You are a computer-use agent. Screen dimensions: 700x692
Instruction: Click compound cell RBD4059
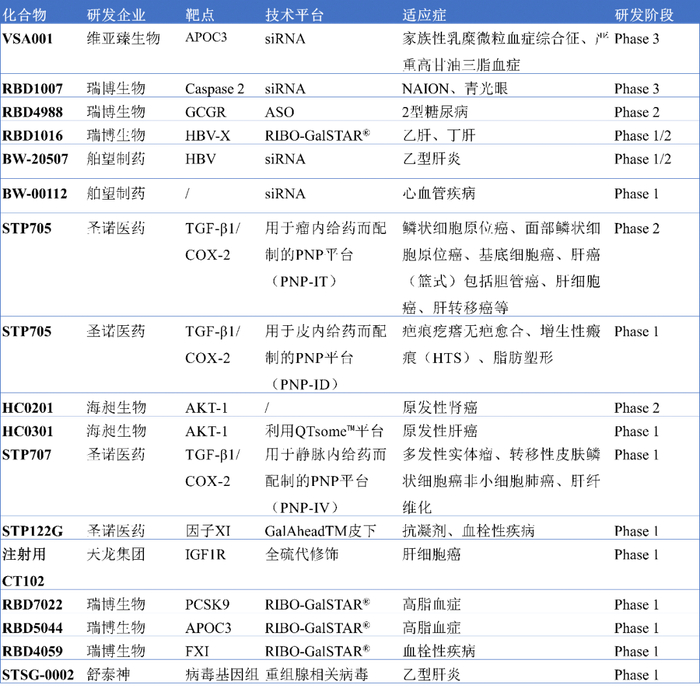(x=32, y=652)
